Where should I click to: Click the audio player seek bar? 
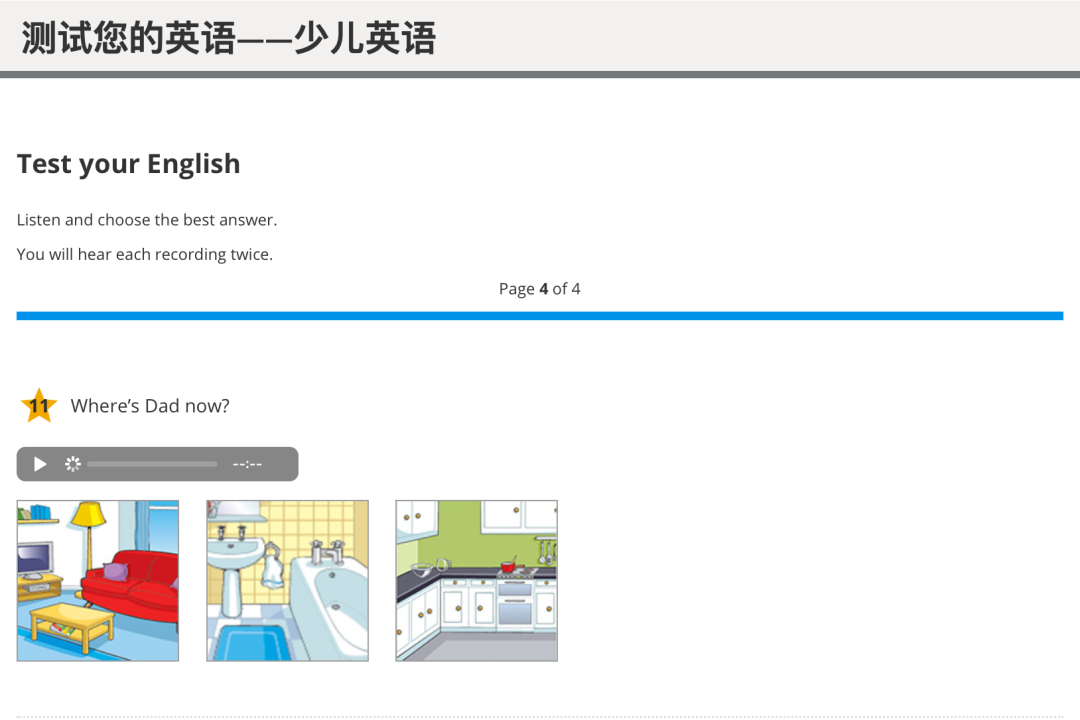152,464
